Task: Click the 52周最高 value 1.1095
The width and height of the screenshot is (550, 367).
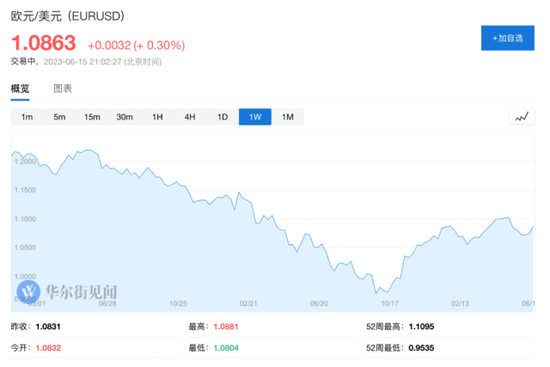Action: 421,327
